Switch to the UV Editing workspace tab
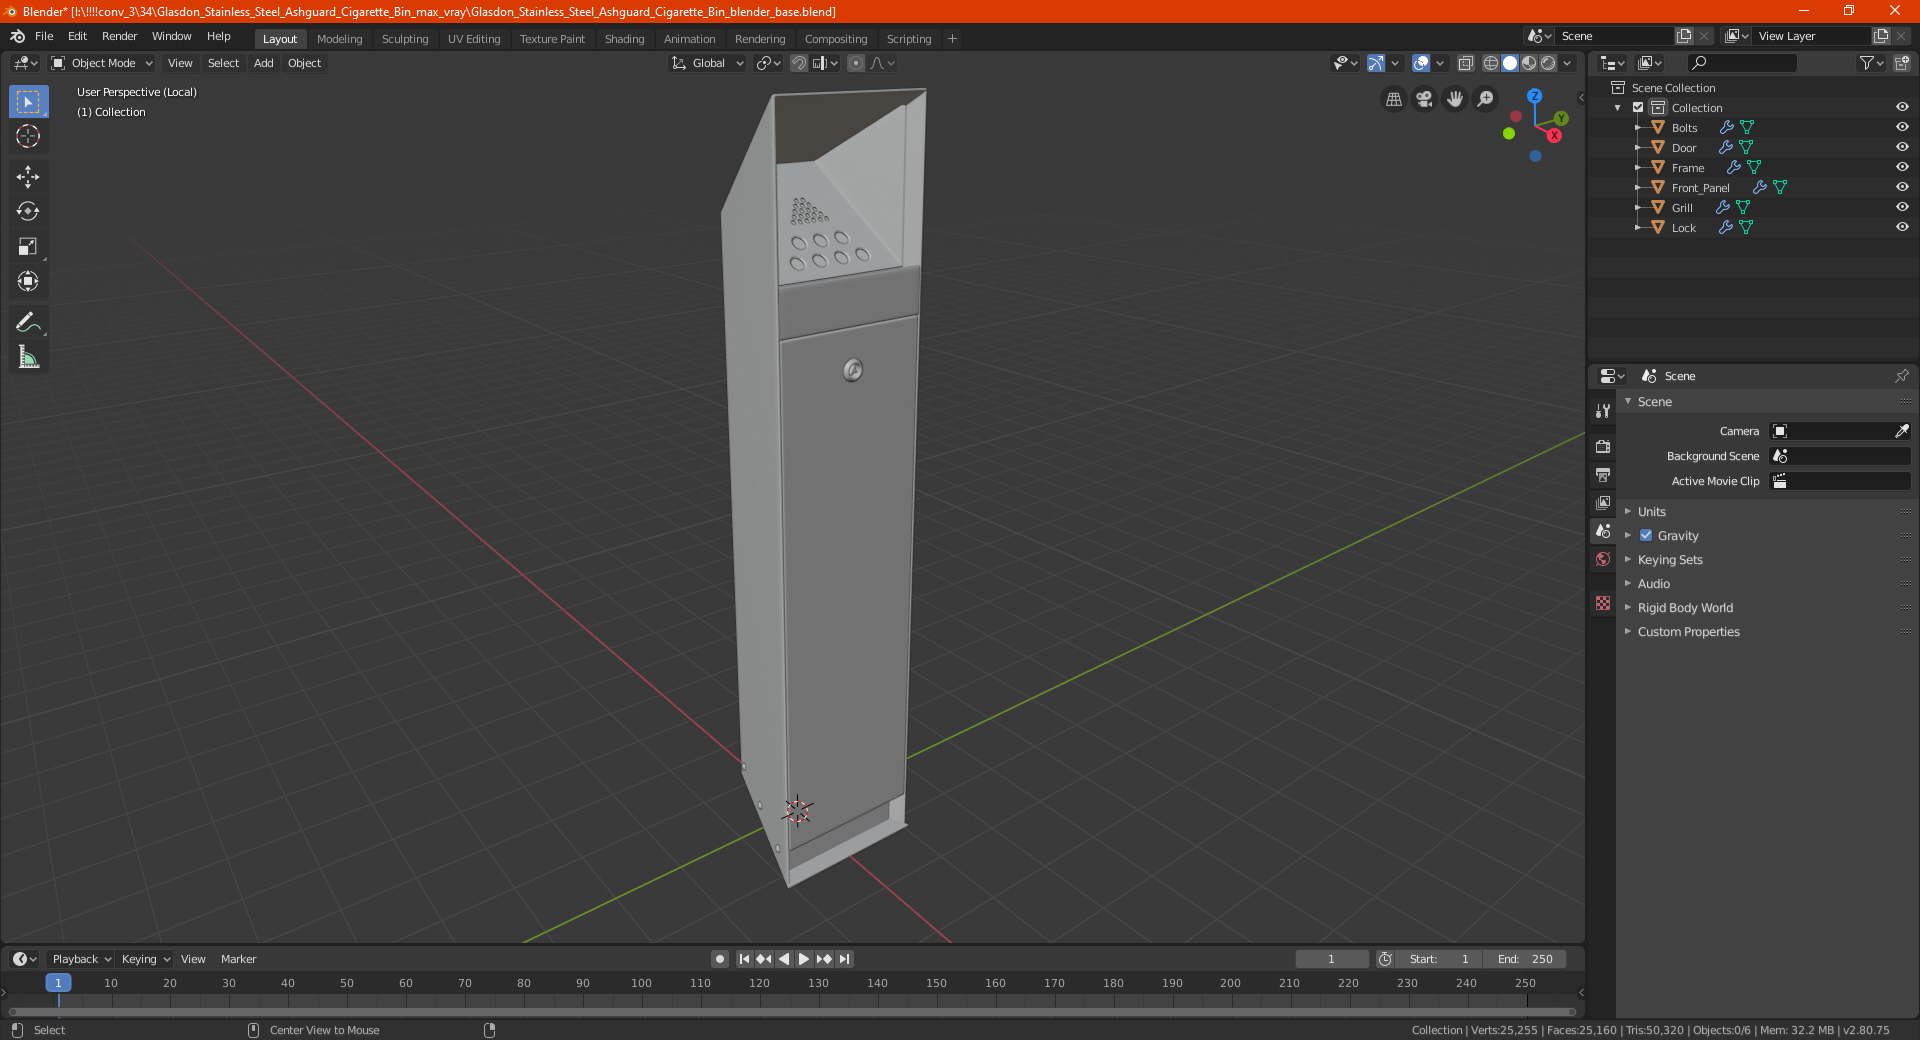This screenshot has width=1920, height=1040. (474, 39)
